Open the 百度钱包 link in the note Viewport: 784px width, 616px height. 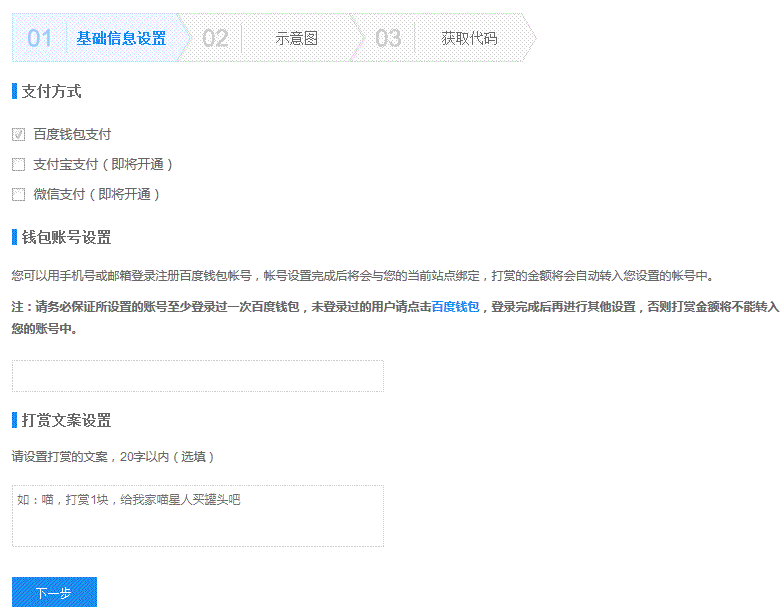tap(455, 306)
